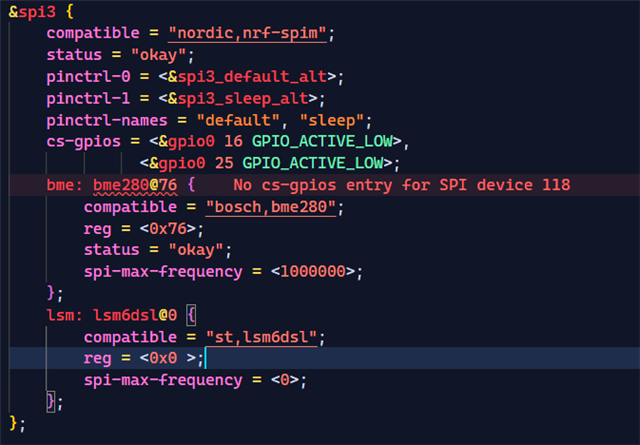Click the "nordic,nrf-spim" compatible string link
Image resolution: width=640 pixels, height=445 pixels.
247,33
